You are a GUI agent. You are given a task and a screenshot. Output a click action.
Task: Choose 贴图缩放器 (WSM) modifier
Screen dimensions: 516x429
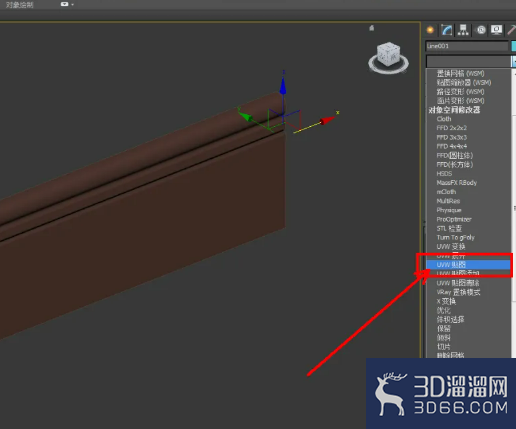[464, 82]
